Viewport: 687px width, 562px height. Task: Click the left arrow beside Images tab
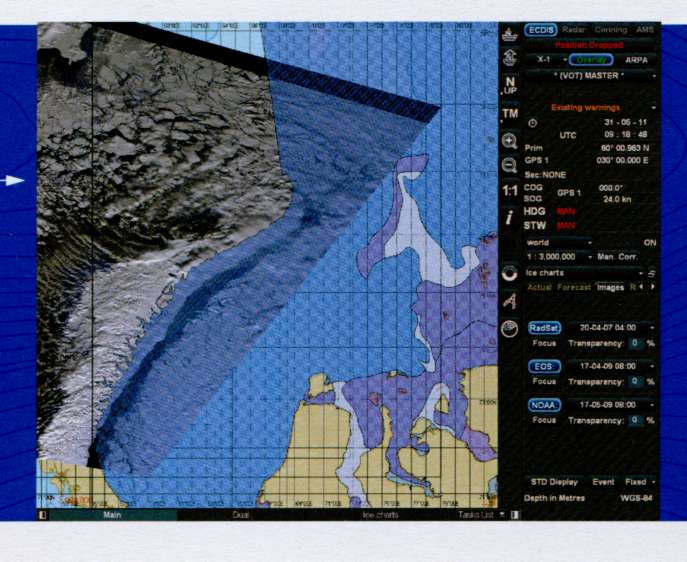[x=641, y=287]
